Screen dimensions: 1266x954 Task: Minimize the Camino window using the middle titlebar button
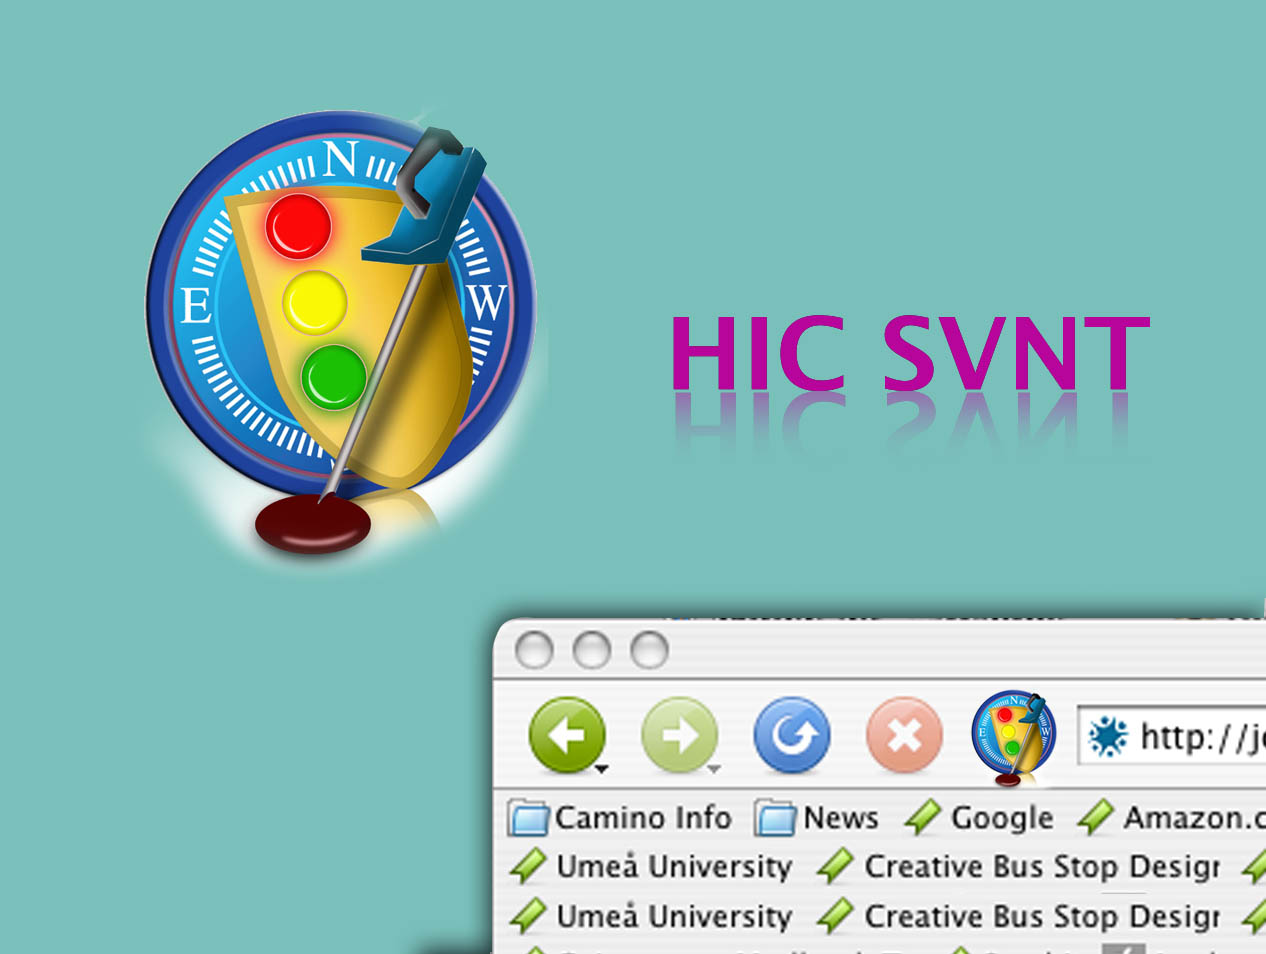[x=592, y=650]
